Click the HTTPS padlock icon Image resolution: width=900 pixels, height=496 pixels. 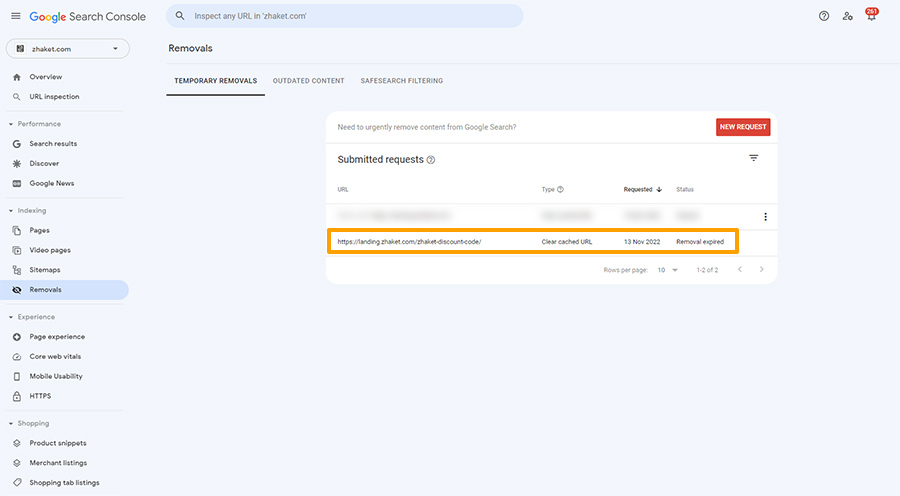(x=17, y=396)
